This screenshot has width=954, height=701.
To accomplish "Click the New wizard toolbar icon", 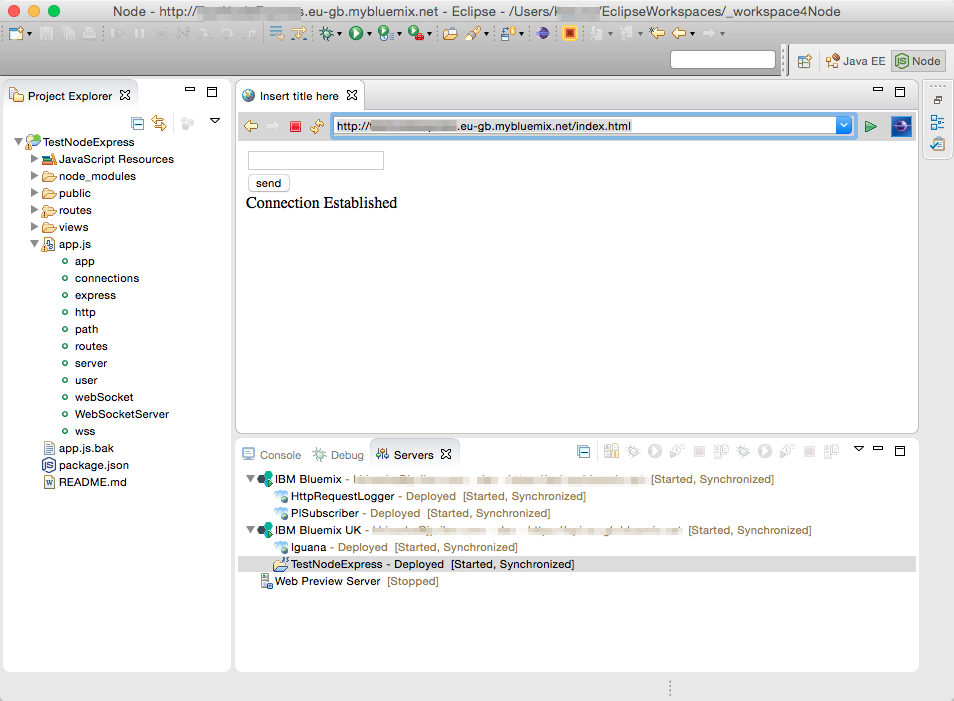I will coord(16,33).
